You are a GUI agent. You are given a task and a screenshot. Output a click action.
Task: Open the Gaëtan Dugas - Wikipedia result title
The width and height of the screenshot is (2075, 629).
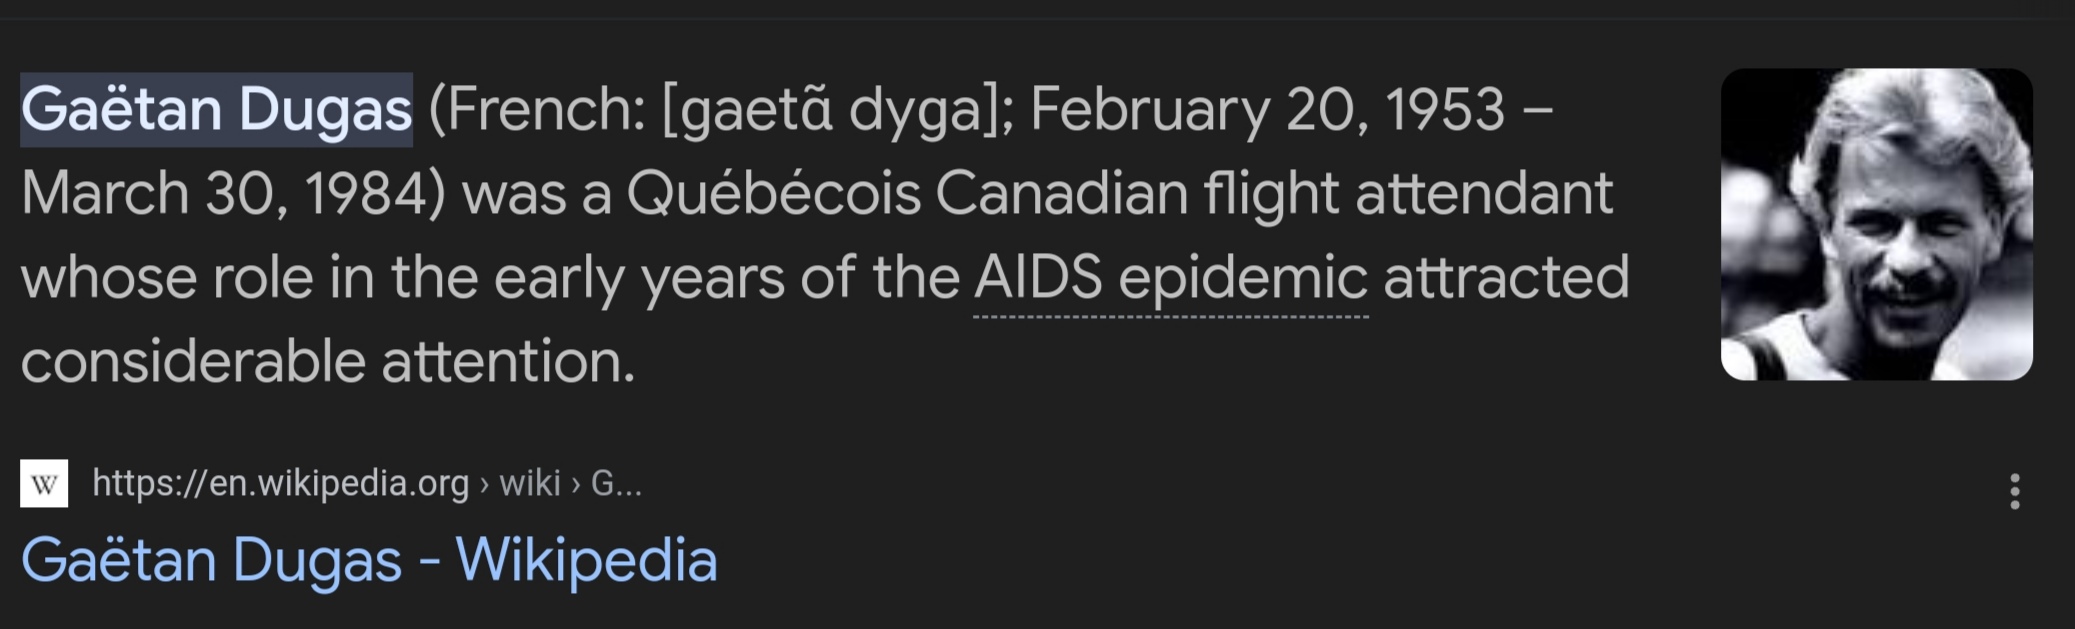369,559
